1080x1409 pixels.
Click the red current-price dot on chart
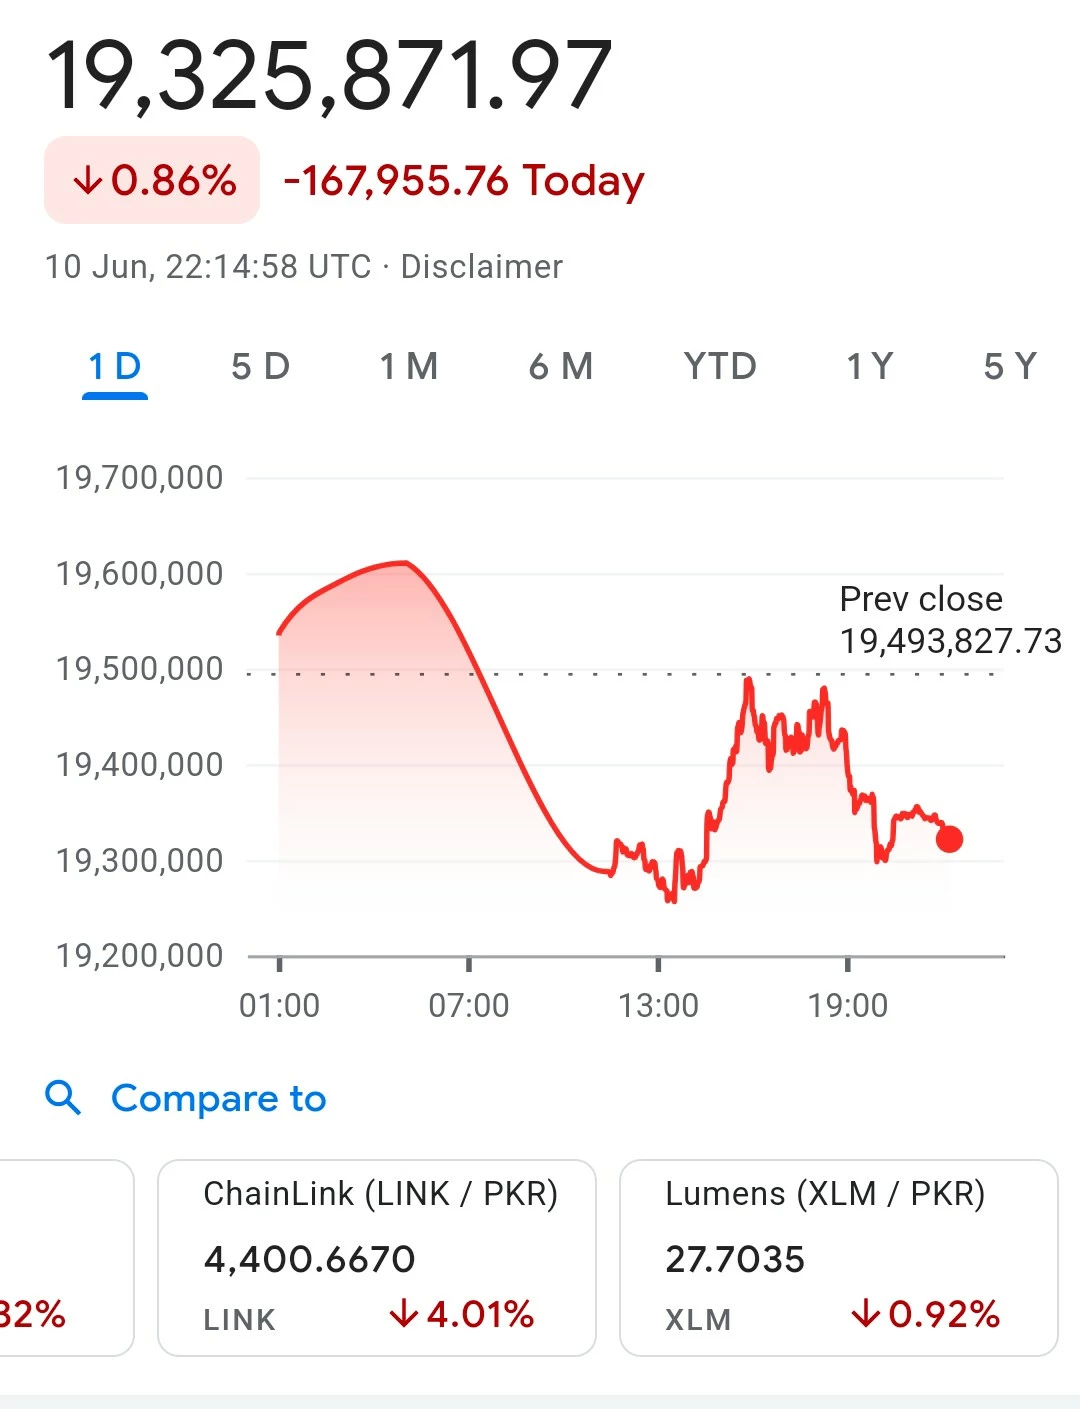tap(949, 839)
